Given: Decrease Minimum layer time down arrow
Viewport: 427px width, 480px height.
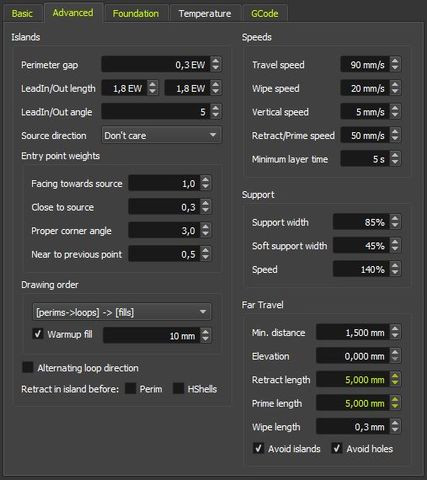Looking at the screenshot, I should (395, 162).
